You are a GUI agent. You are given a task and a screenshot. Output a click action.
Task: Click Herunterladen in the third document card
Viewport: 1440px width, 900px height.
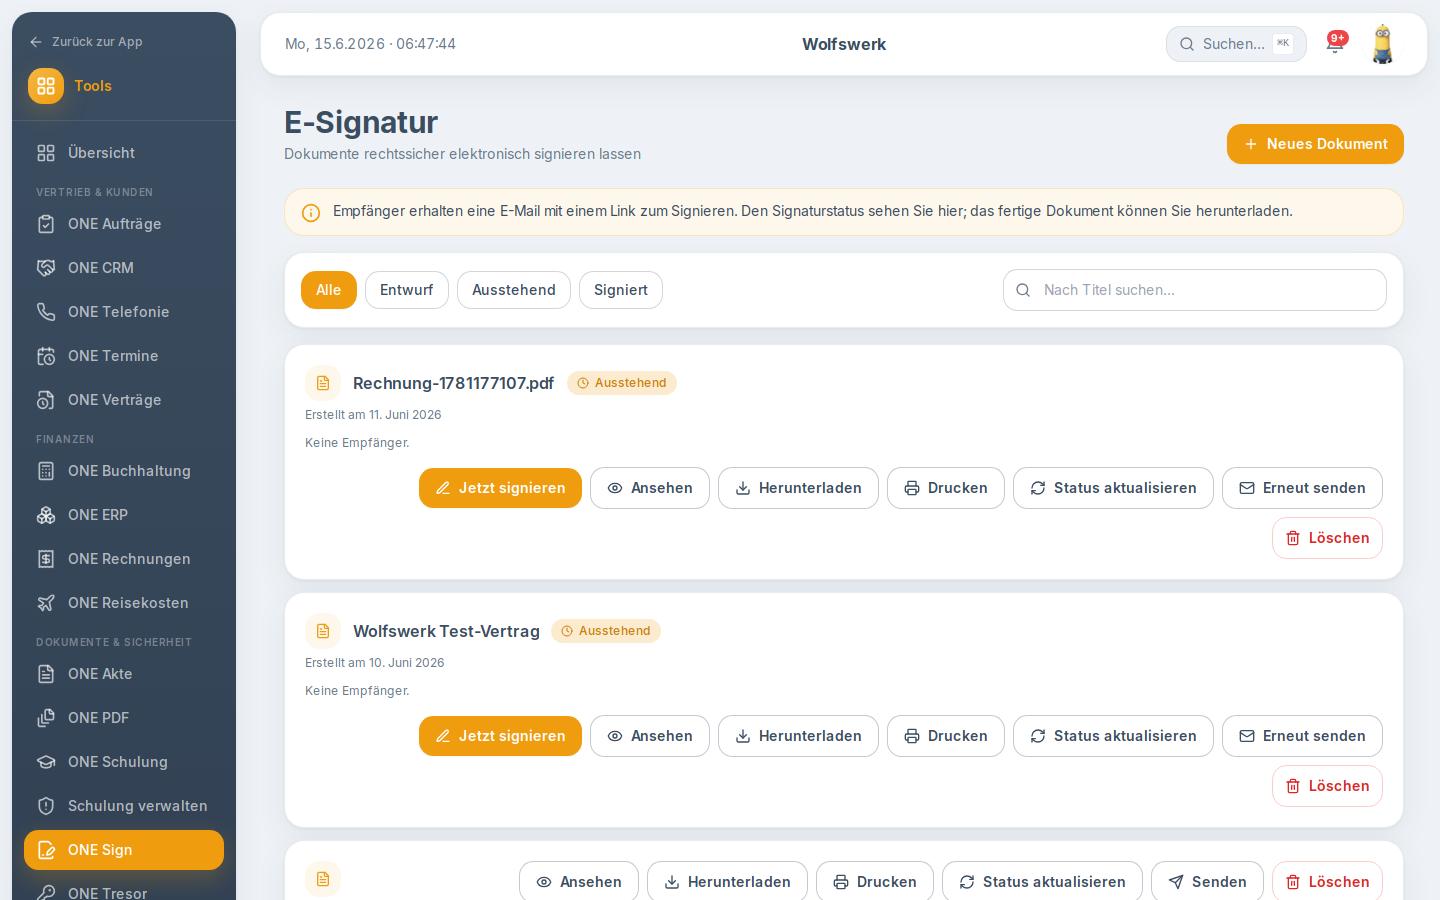(x=727, y=881)
